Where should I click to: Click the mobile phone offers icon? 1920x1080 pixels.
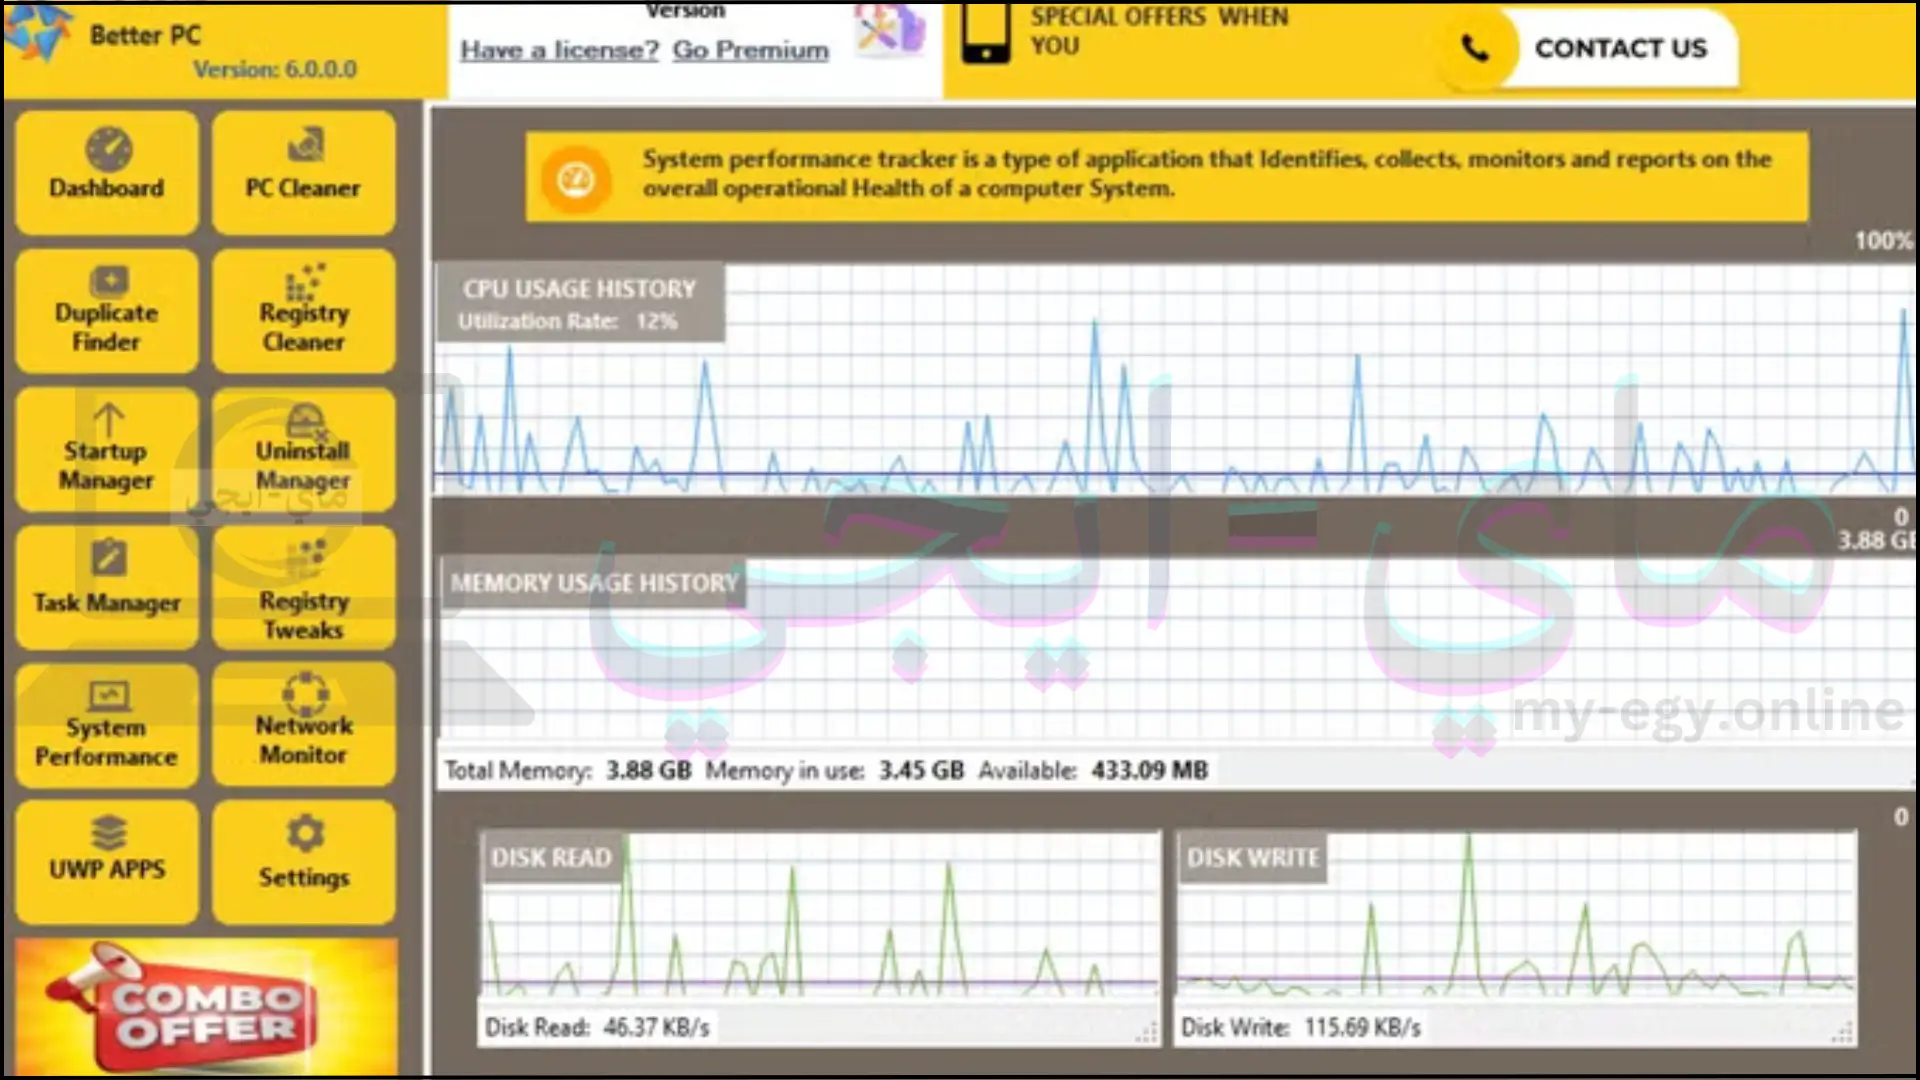(985, 33)
